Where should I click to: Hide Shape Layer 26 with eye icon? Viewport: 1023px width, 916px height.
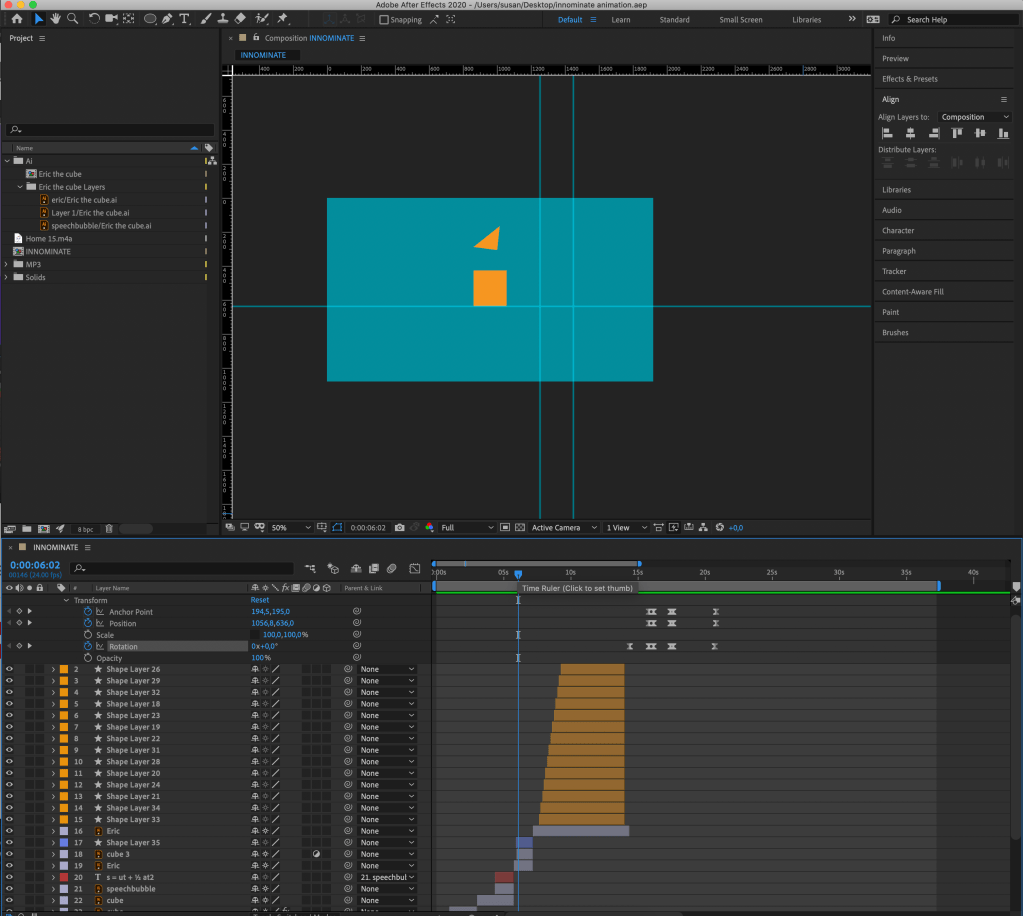(x=9, y=670)
